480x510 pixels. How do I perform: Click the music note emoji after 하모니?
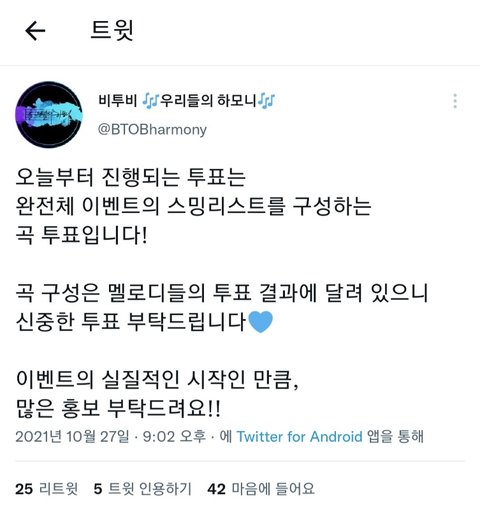click(x=267, y=101)
